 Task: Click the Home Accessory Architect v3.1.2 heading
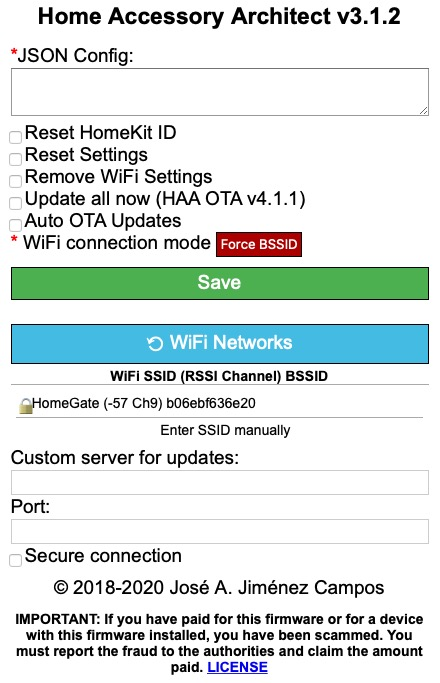pyautogui.click(x=219, y=17)
